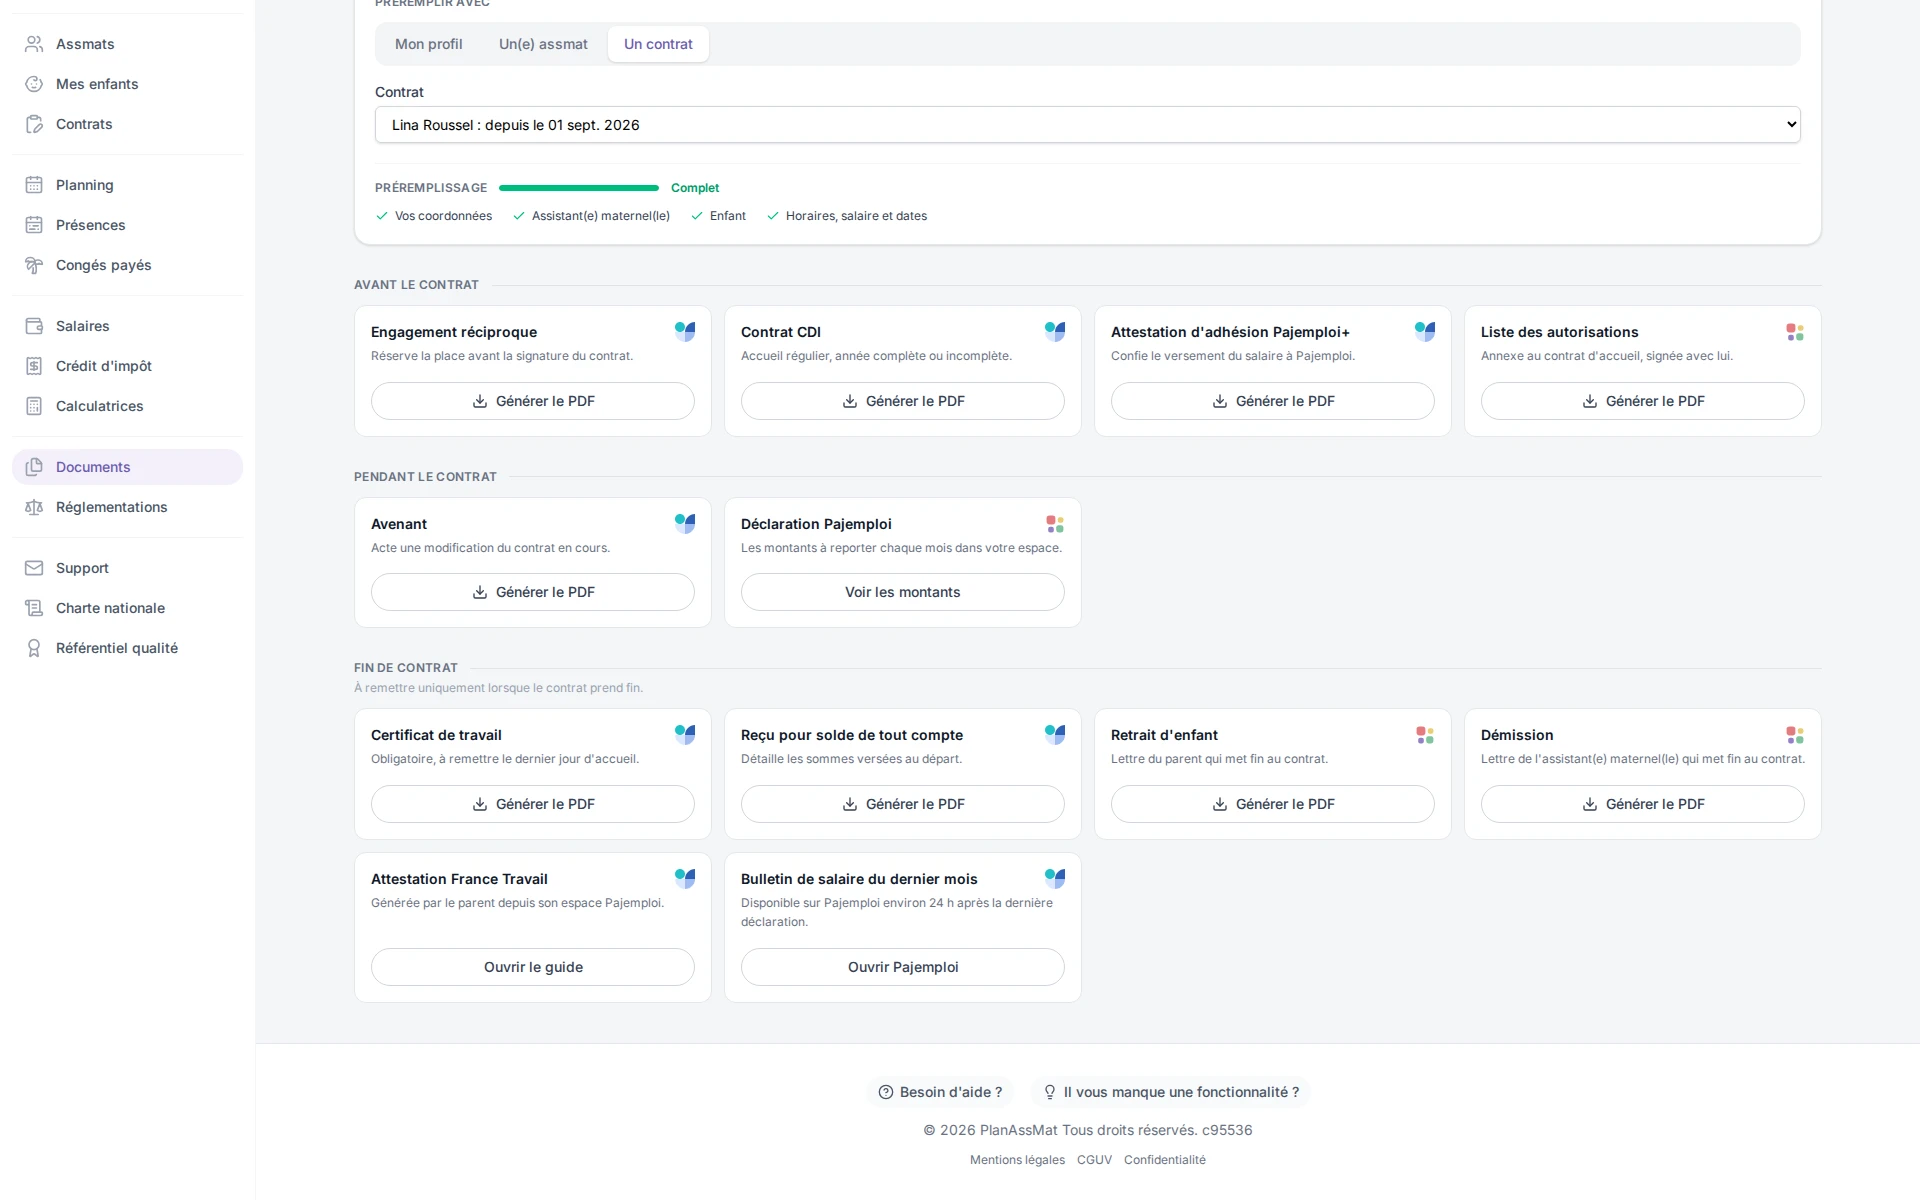
Task: Generate the Contrat CDI PDF
Action: point(902,401)
